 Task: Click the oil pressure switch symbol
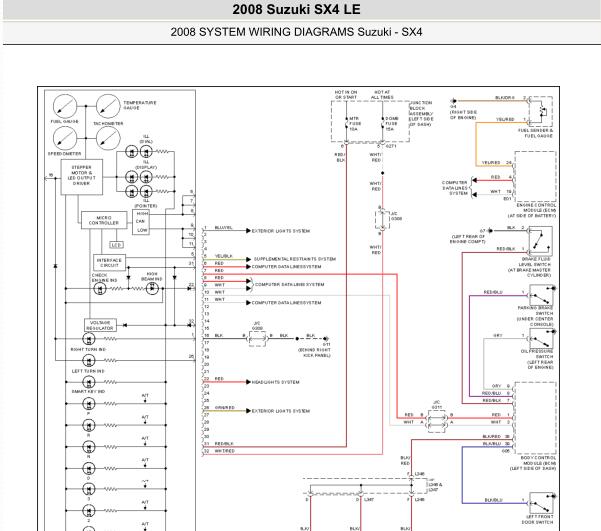541,338
